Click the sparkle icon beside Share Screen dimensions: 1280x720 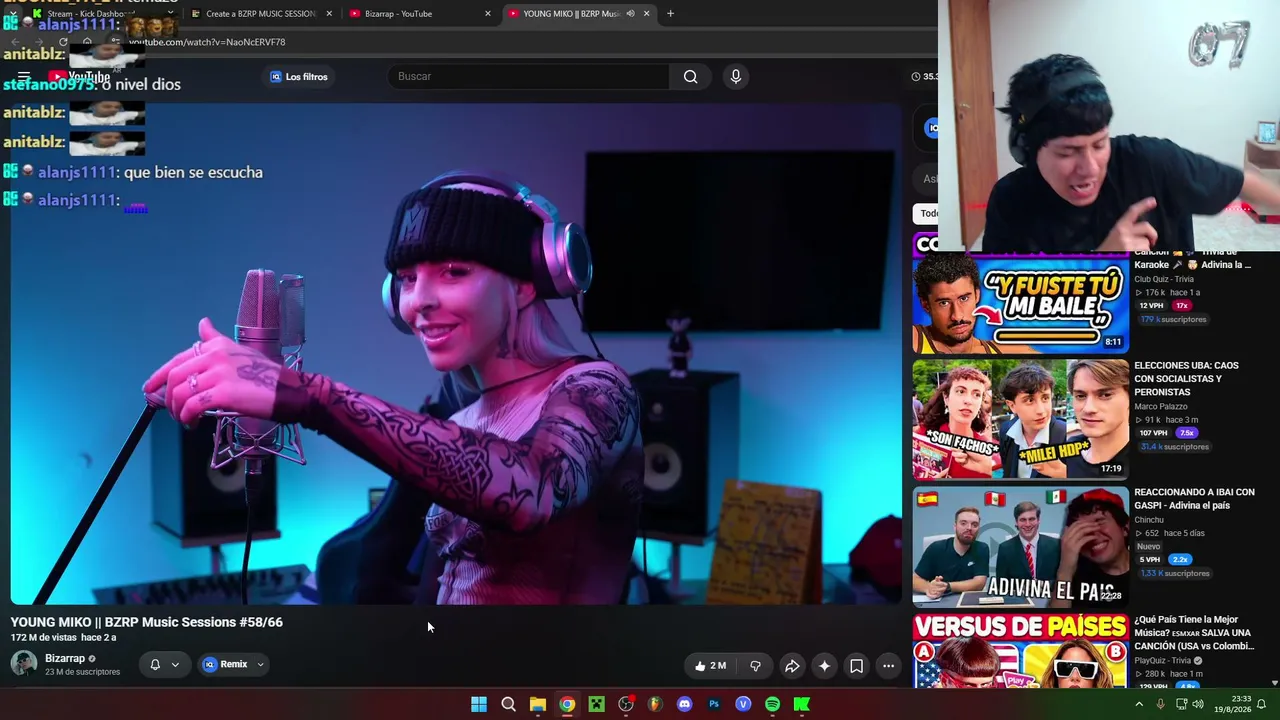click(x=824, y=666)
